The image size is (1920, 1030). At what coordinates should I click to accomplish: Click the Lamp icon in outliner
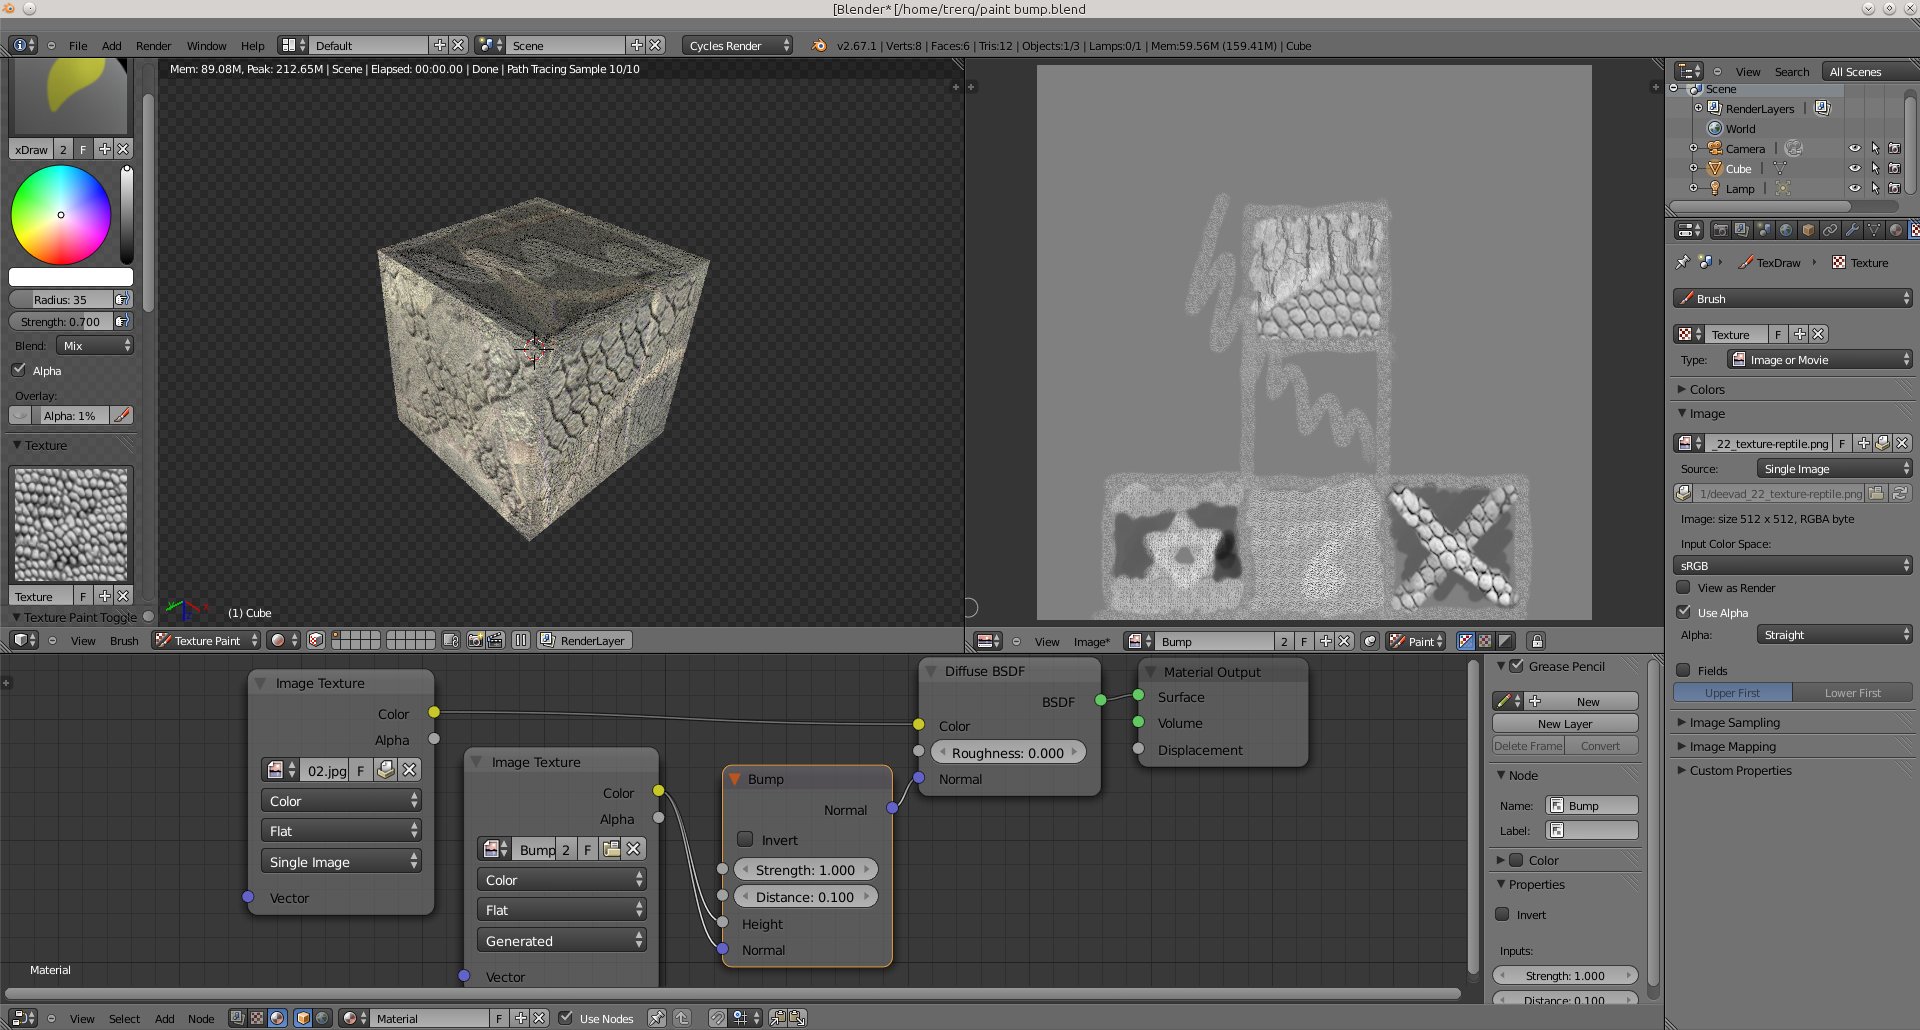1714,189
